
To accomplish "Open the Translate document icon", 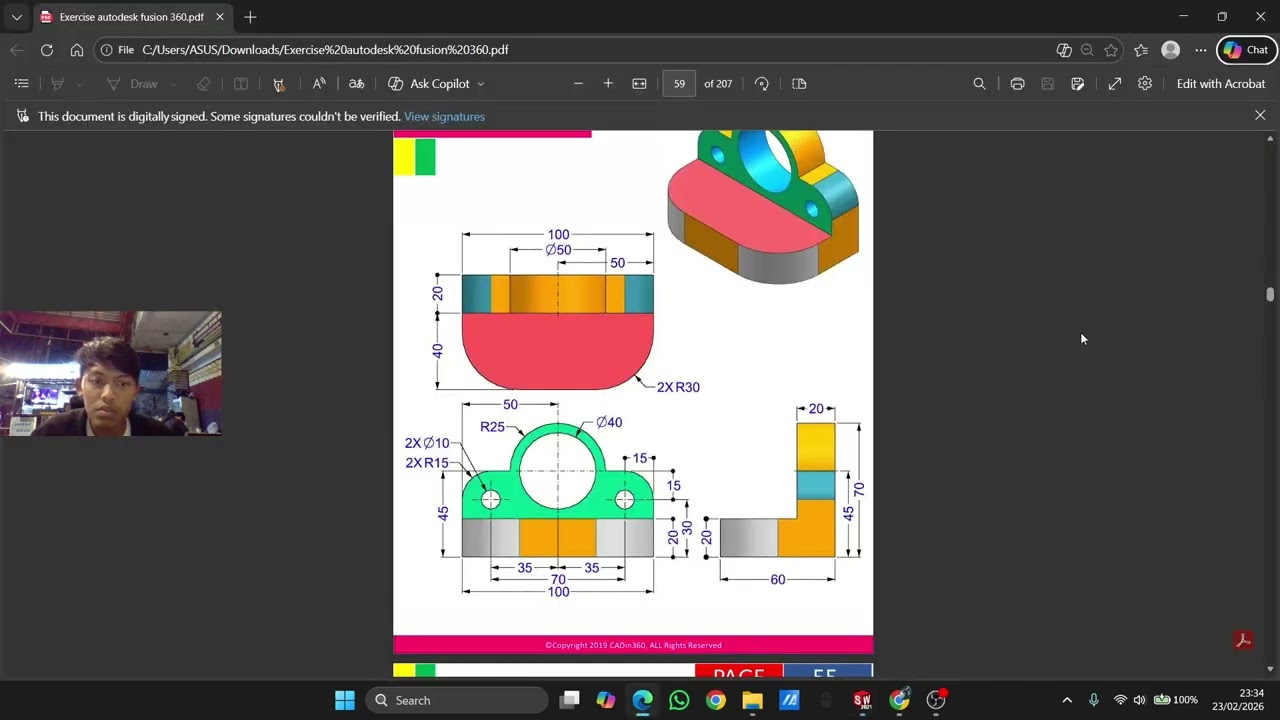I will 356,84.
